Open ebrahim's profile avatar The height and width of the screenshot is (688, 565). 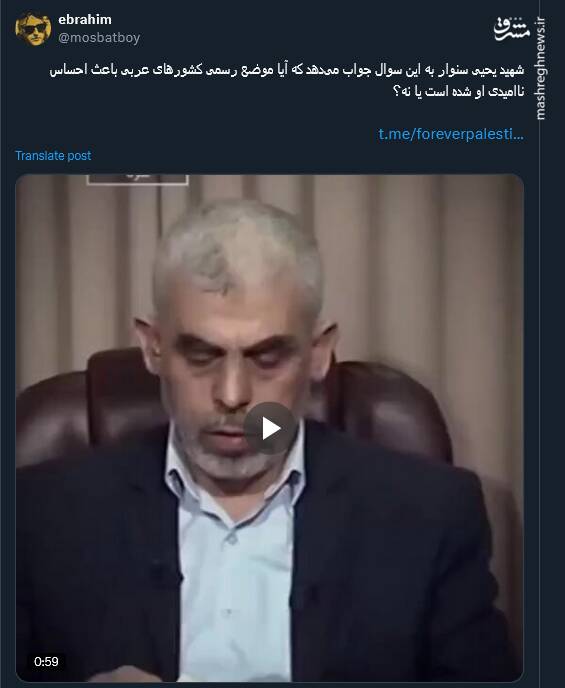tap(33, 29)
